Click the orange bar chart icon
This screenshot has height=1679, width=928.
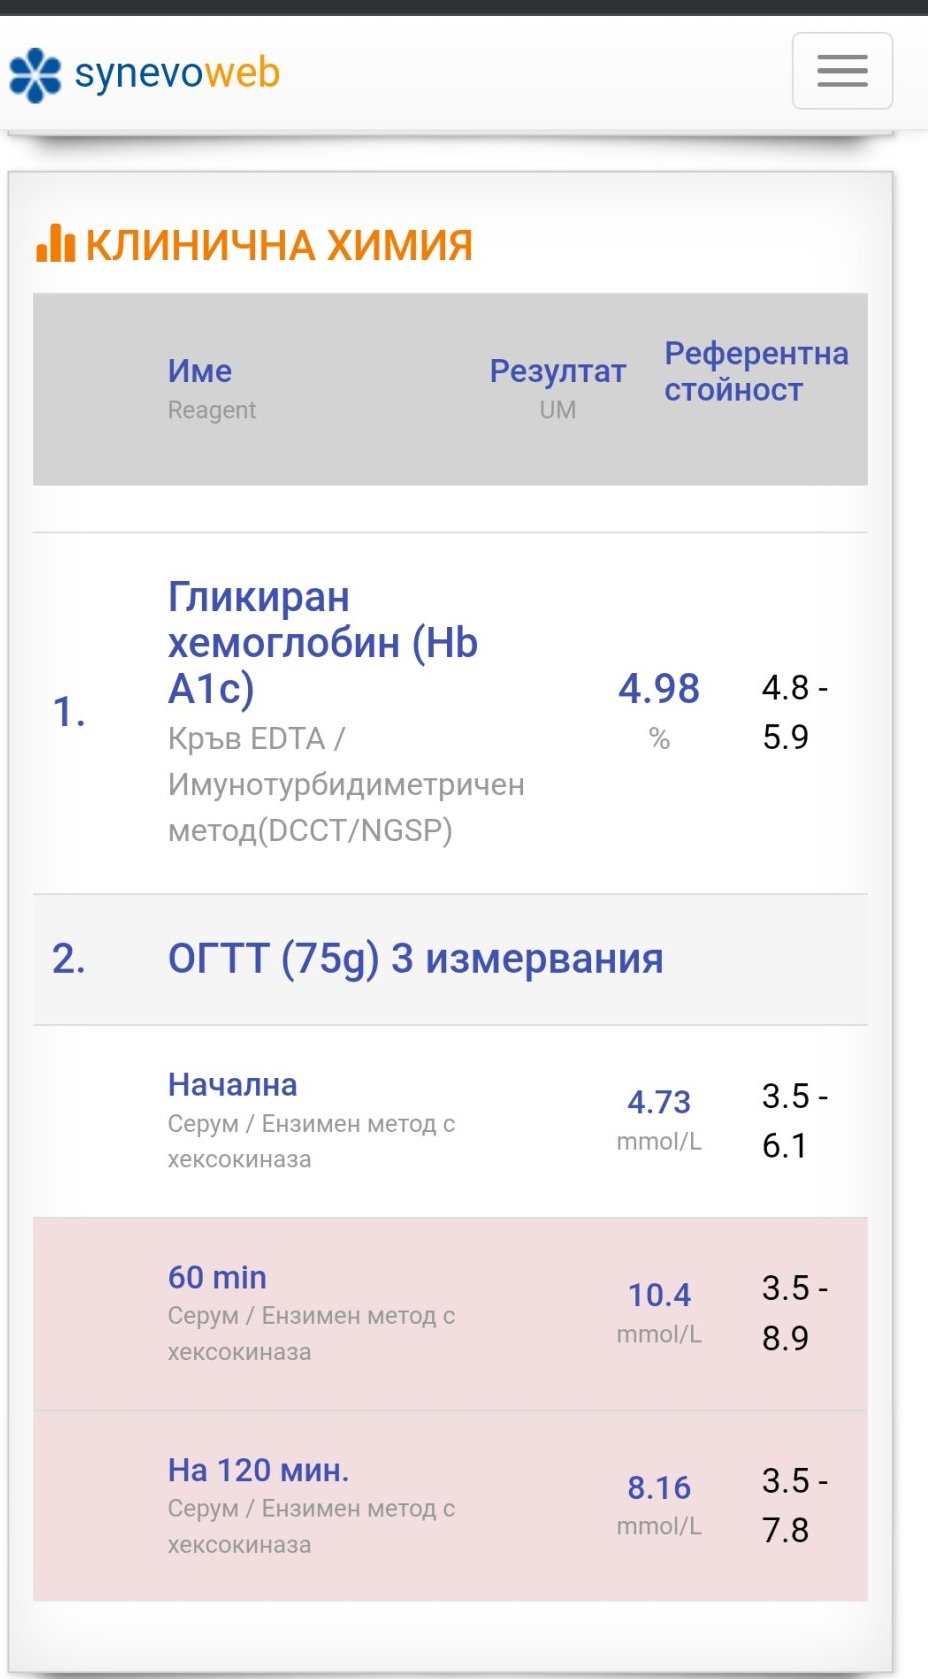click(x=55, y=243)
